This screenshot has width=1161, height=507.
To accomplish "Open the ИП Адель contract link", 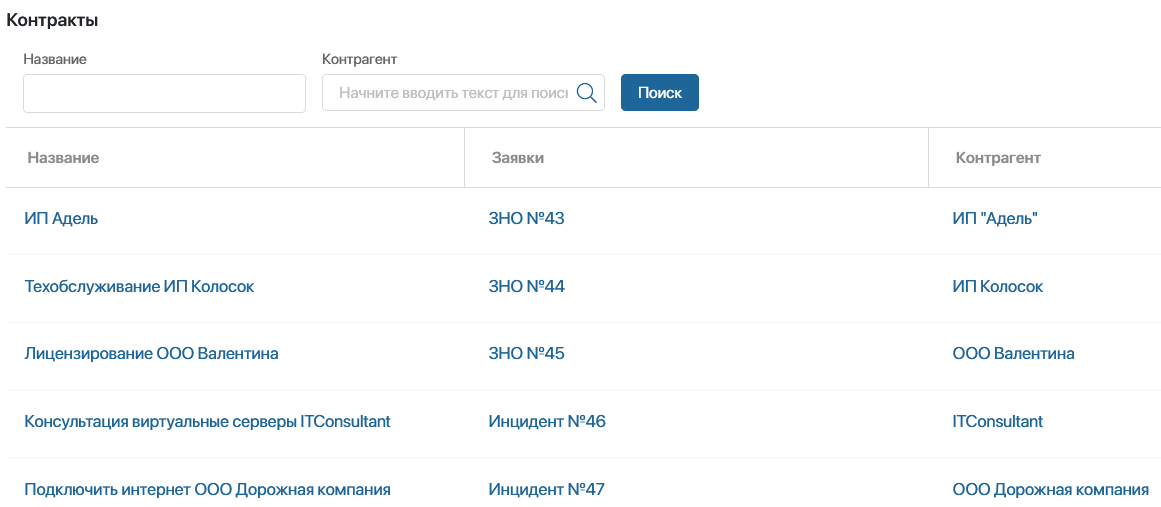I will click(x=61, y=218).
